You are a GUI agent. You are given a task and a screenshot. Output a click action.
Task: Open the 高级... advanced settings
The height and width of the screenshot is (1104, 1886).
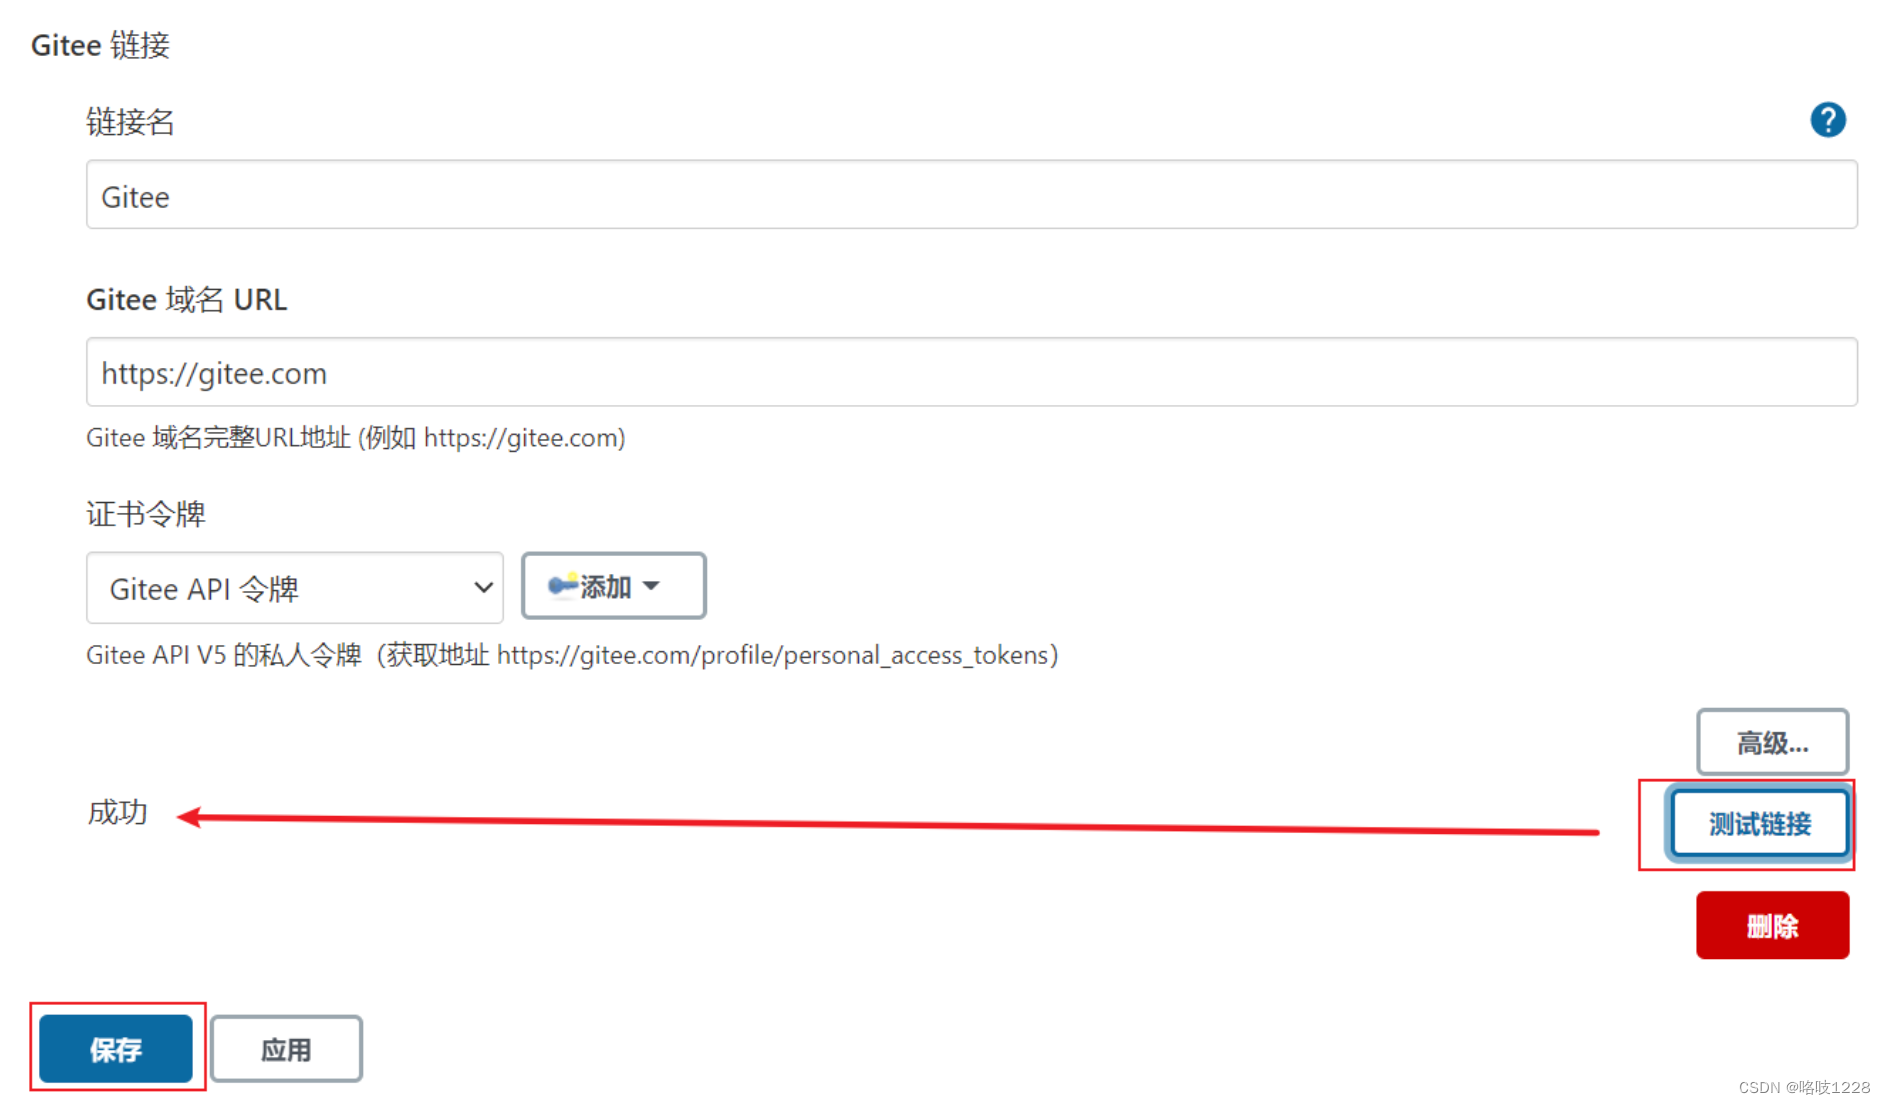(x=1772, y=742)
